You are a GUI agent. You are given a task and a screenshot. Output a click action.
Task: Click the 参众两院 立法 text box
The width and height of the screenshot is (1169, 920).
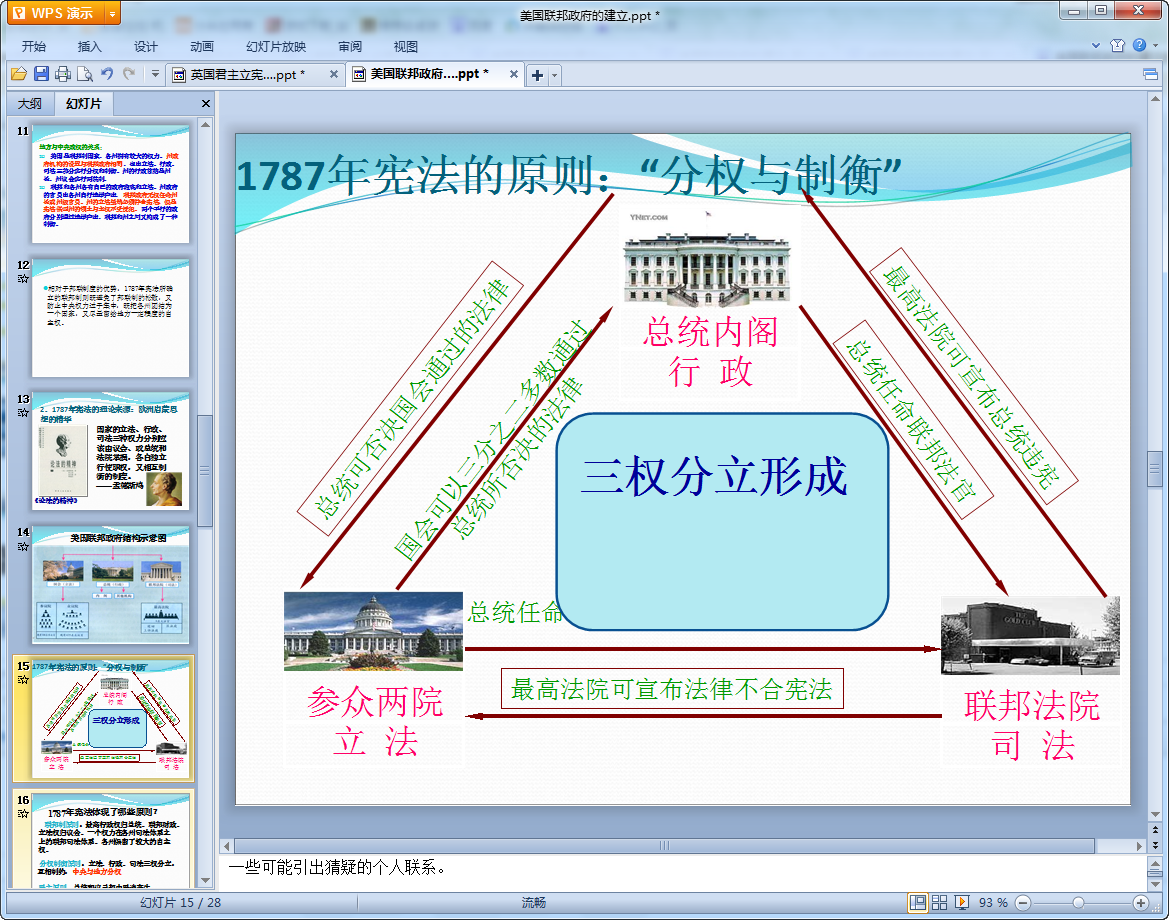point(374,722)
